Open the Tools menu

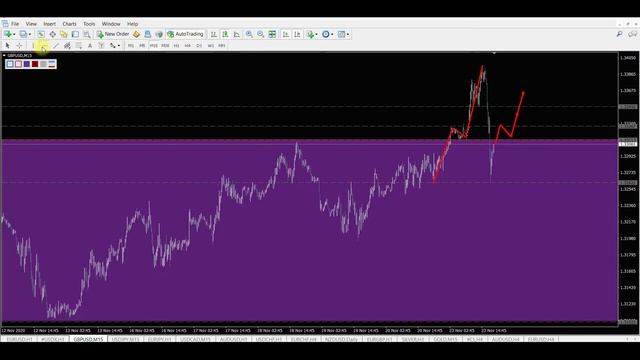click(89, 24)
